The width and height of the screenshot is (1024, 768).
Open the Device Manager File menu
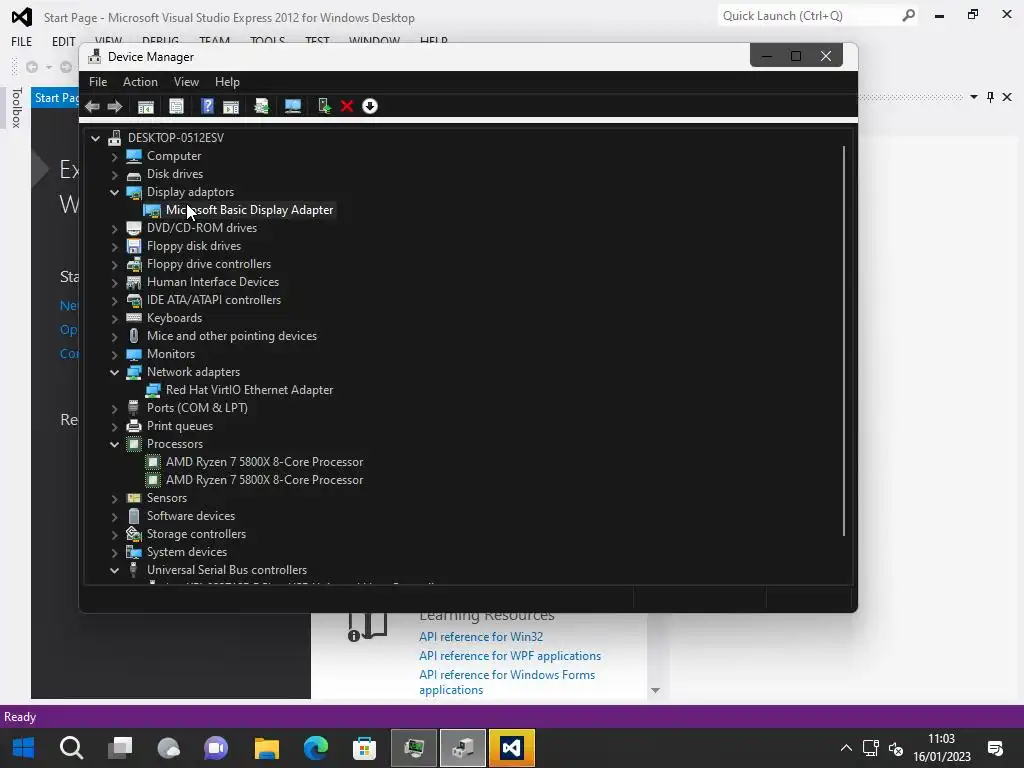click(x=98, y=82)
